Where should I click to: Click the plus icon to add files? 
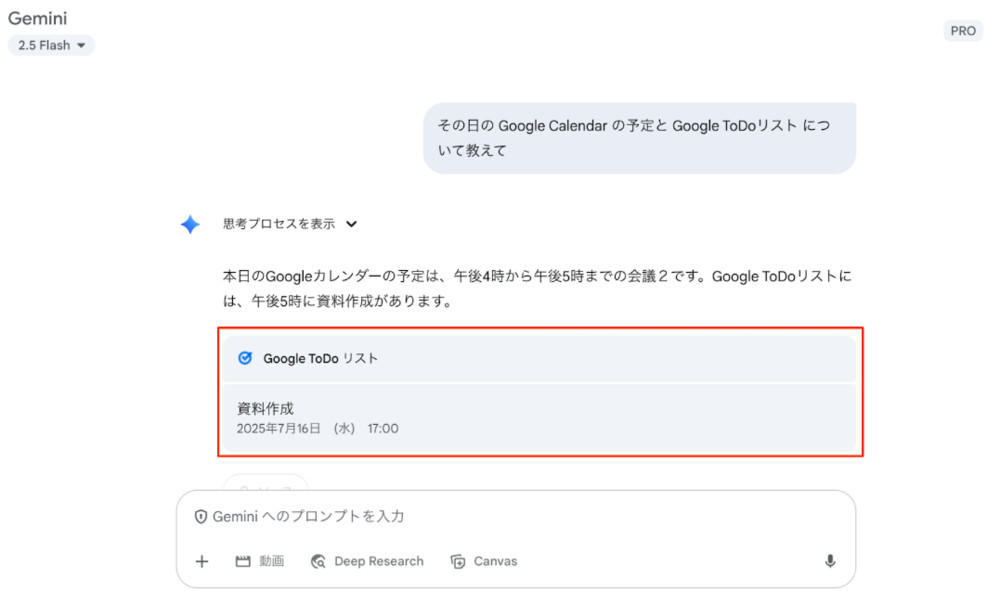202,561
